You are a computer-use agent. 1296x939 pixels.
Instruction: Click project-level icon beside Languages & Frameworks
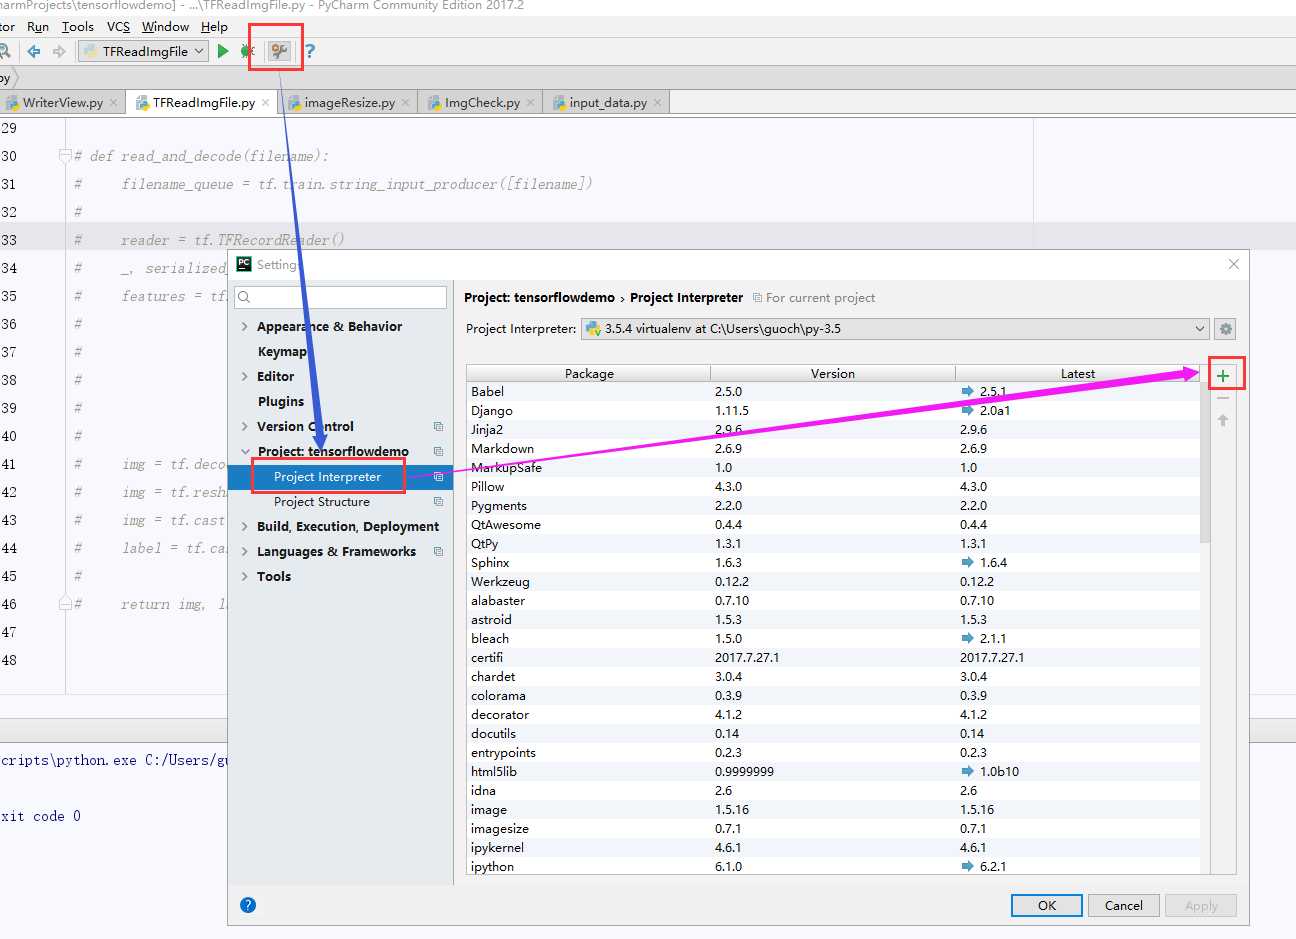point(438,552)
